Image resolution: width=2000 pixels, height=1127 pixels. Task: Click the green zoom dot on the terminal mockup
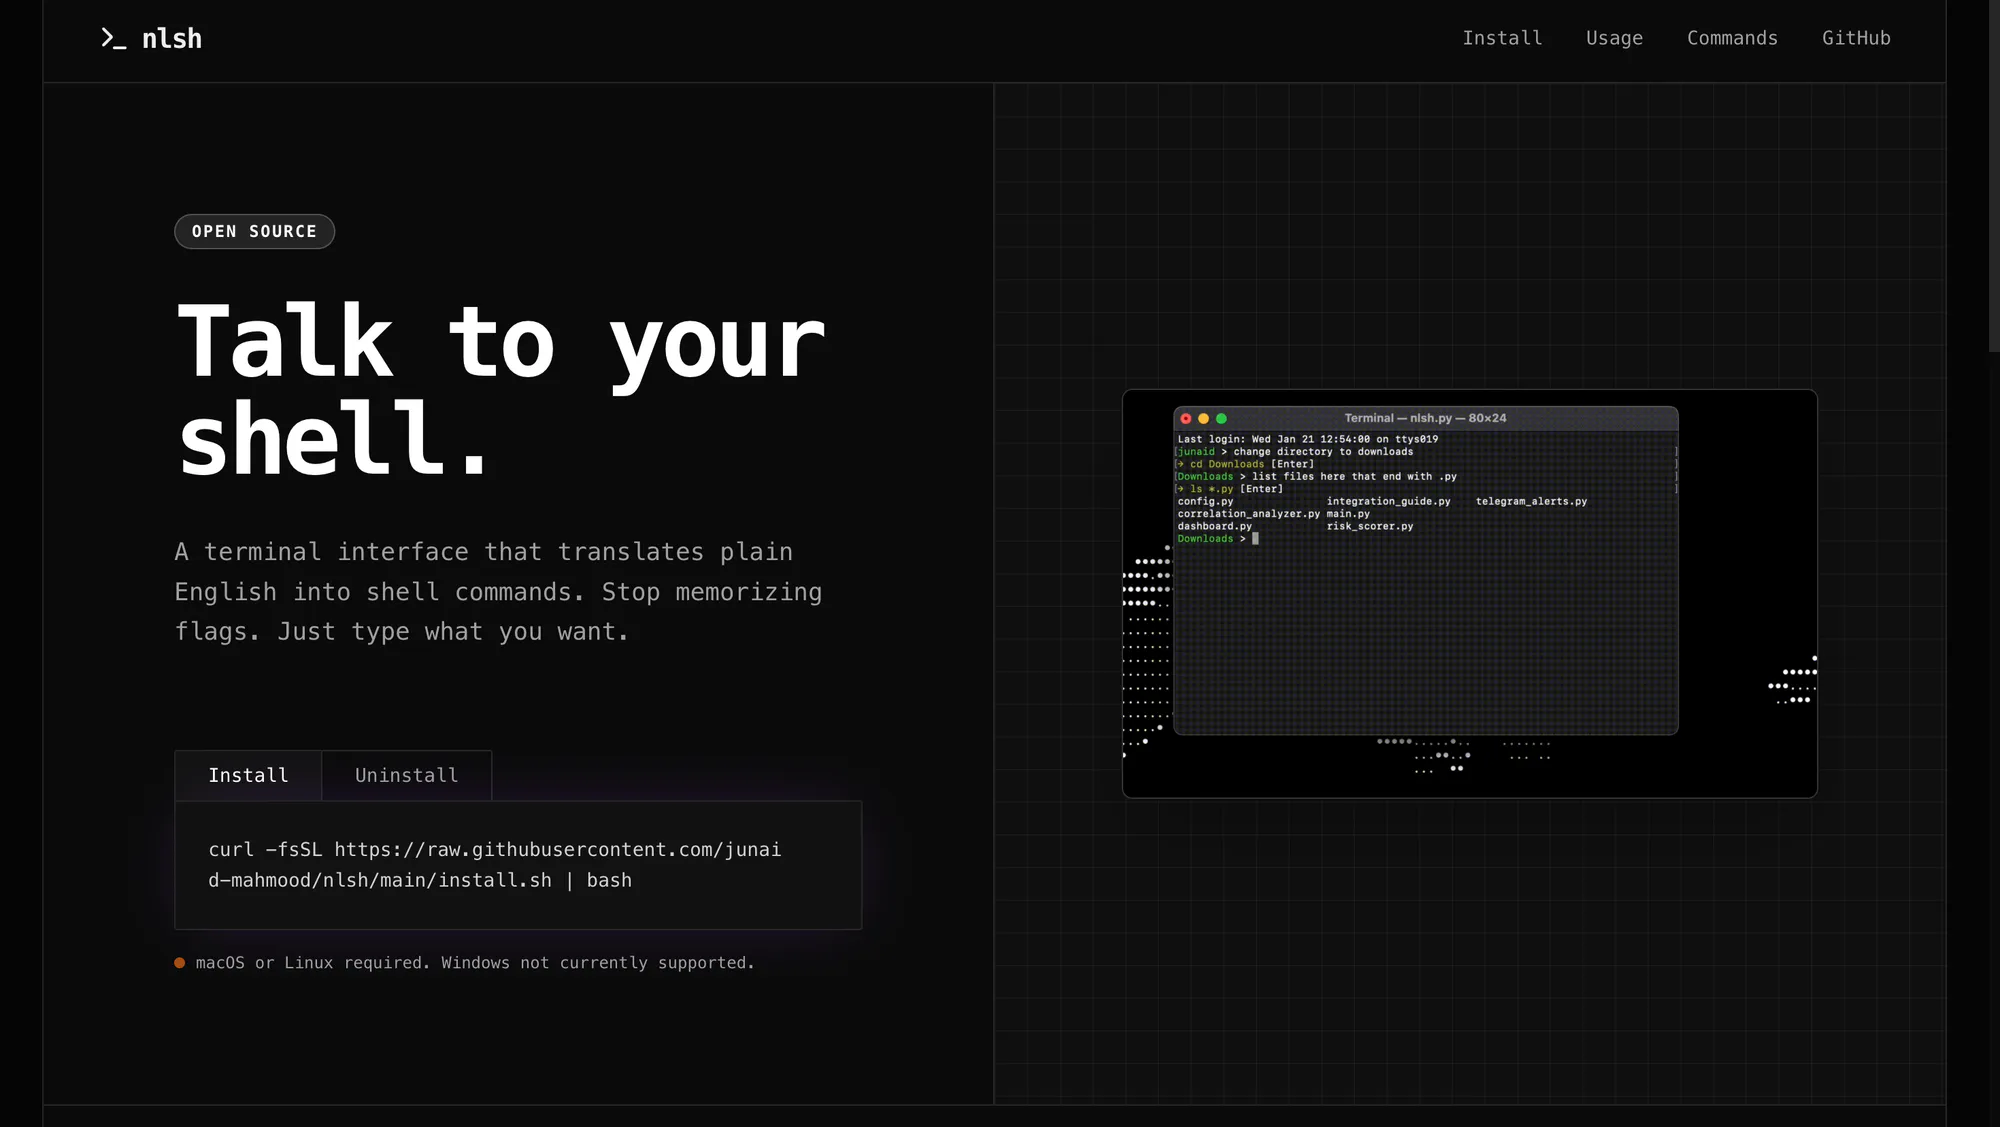(1221, 418)
